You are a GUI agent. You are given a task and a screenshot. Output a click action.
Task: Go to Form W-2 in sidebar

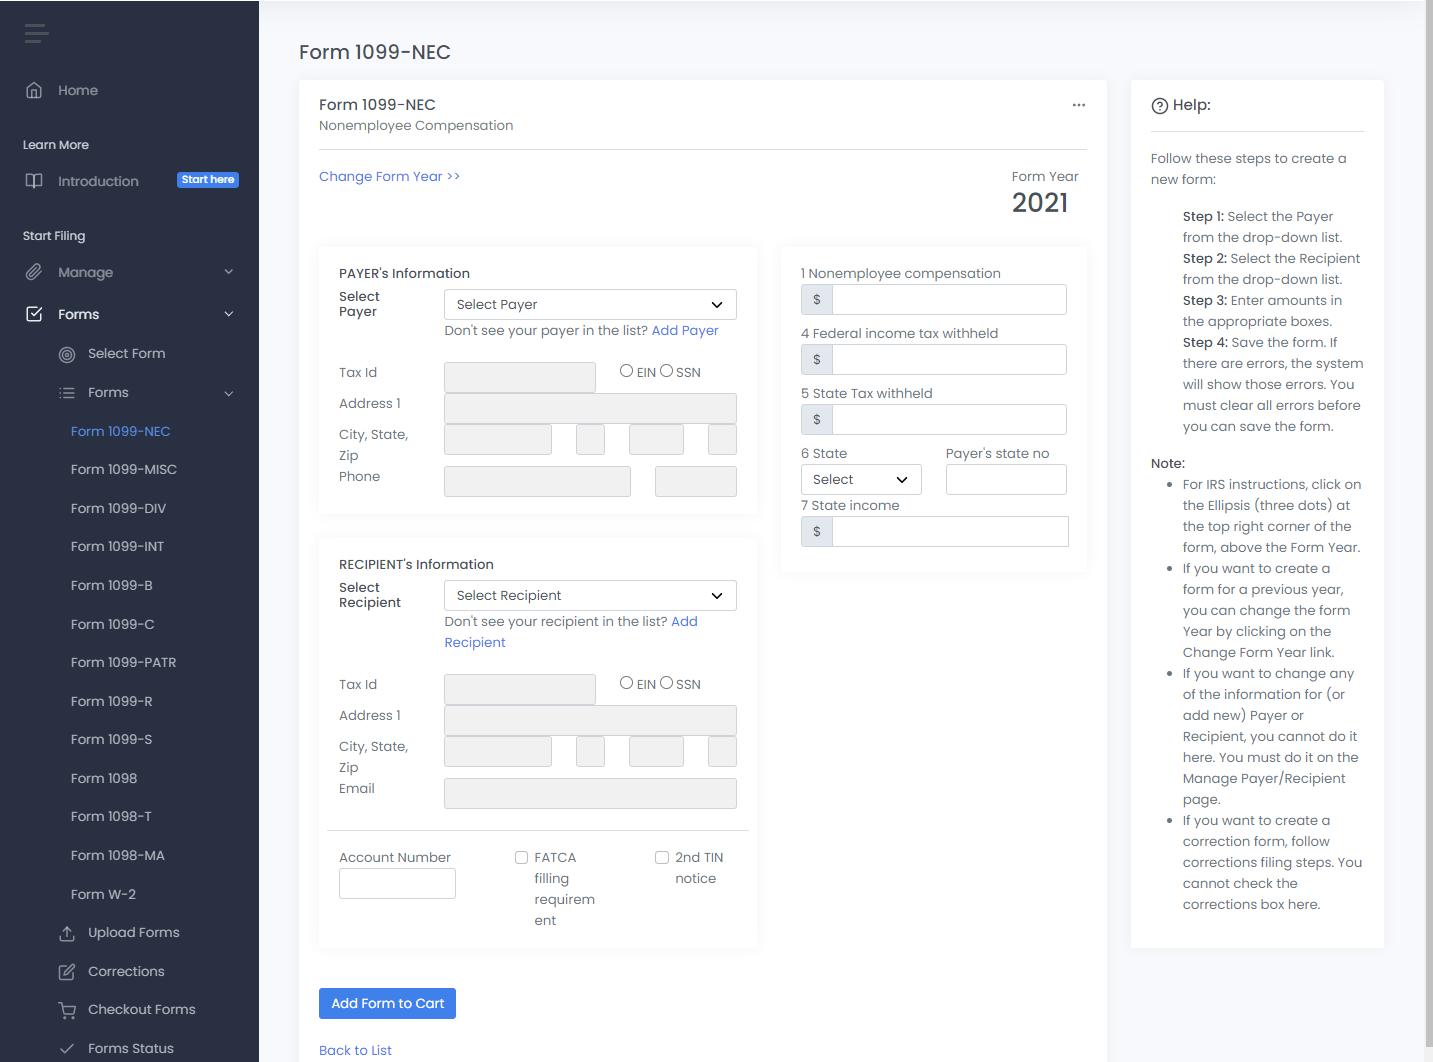(103, 894)
